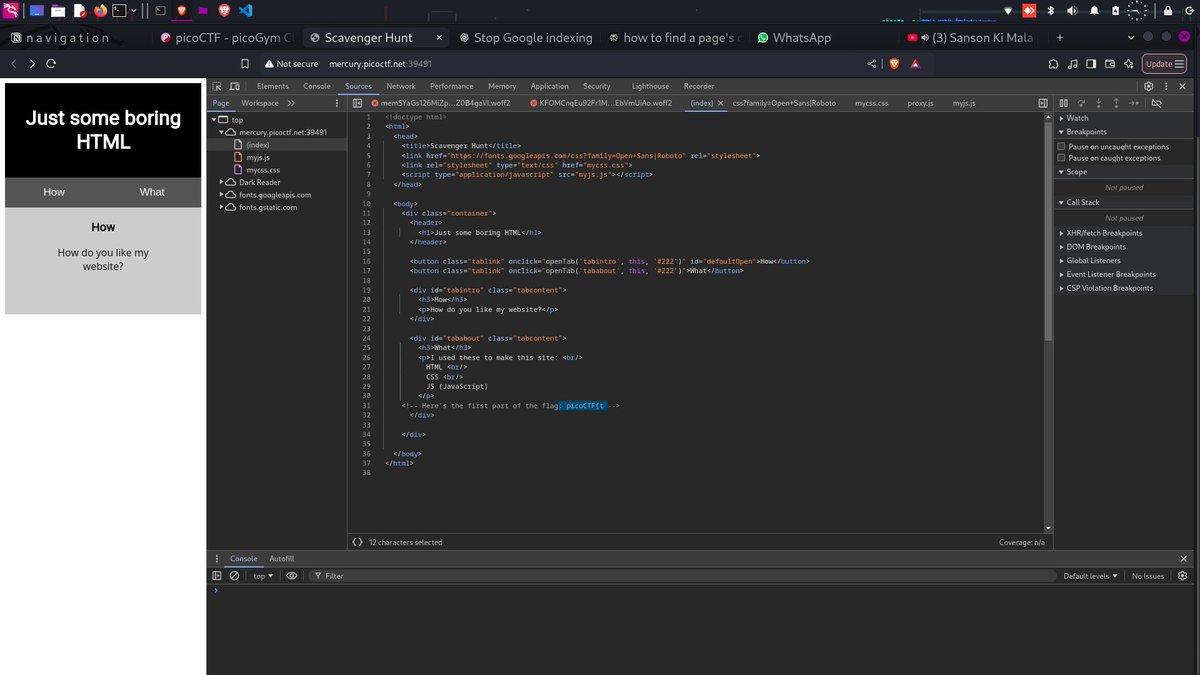1200x675 pixels.
Task: Open the console context 'top' dropdown
Action: pyautogui.click(x=263, y=576)
